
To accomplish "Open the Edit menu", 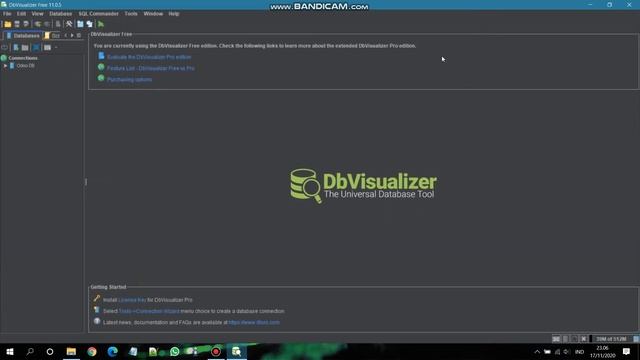I will tap(21, 13).
